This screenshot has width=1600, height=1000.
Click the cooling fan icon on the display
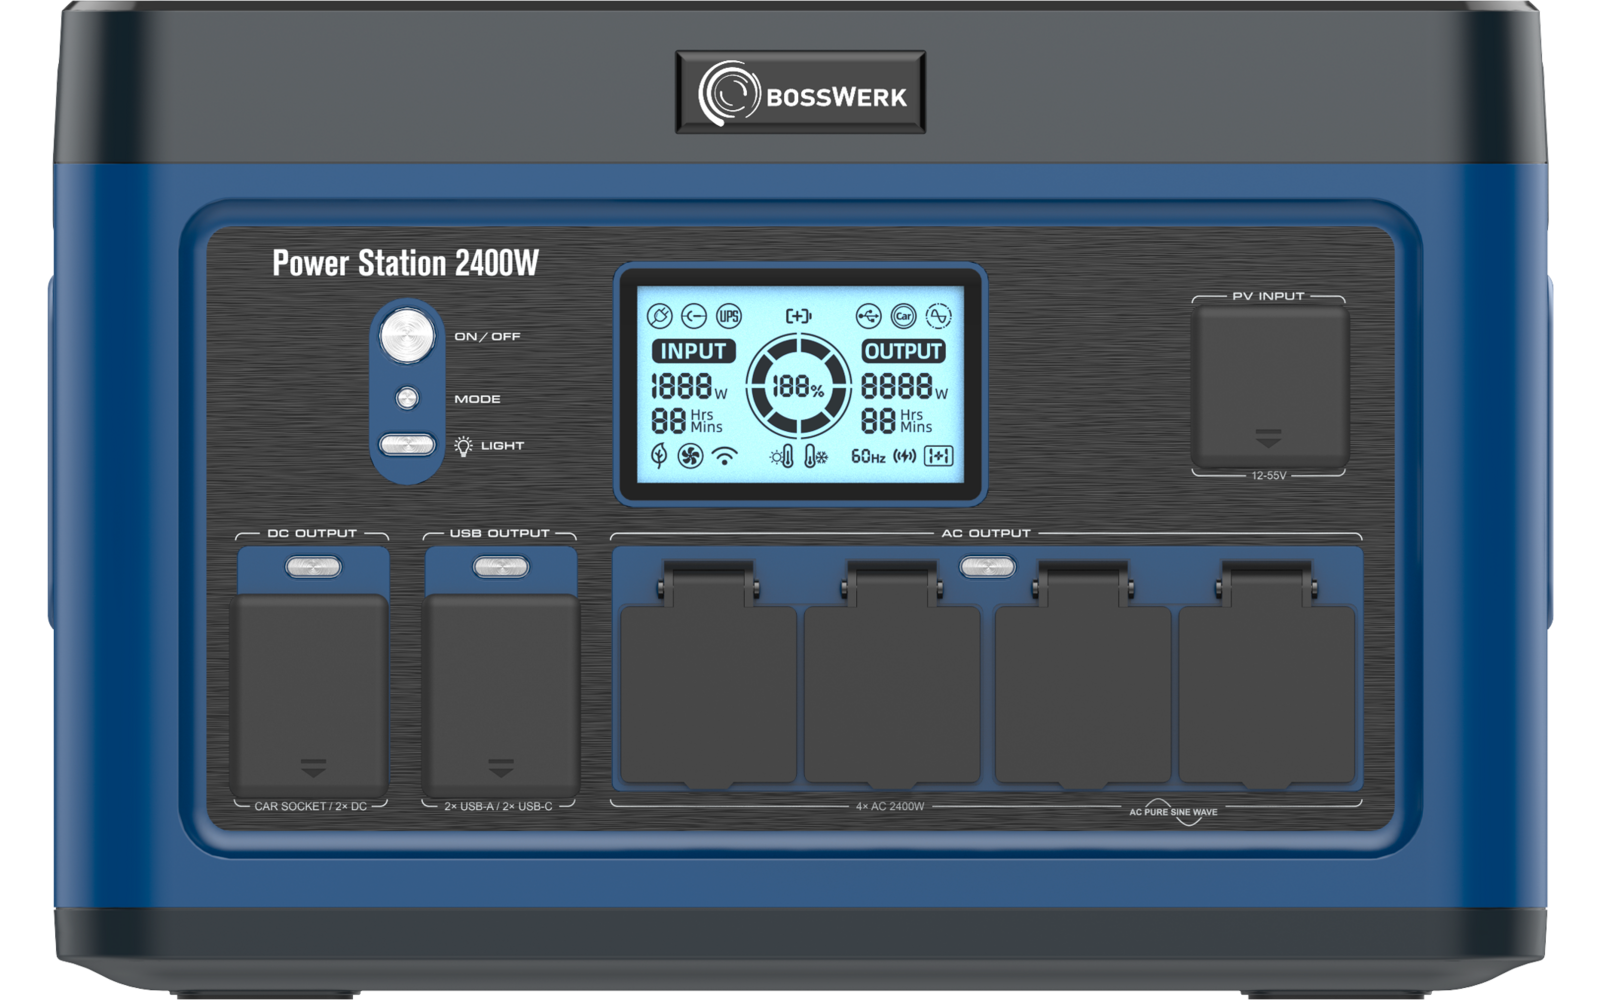click(x=690, y=456)
